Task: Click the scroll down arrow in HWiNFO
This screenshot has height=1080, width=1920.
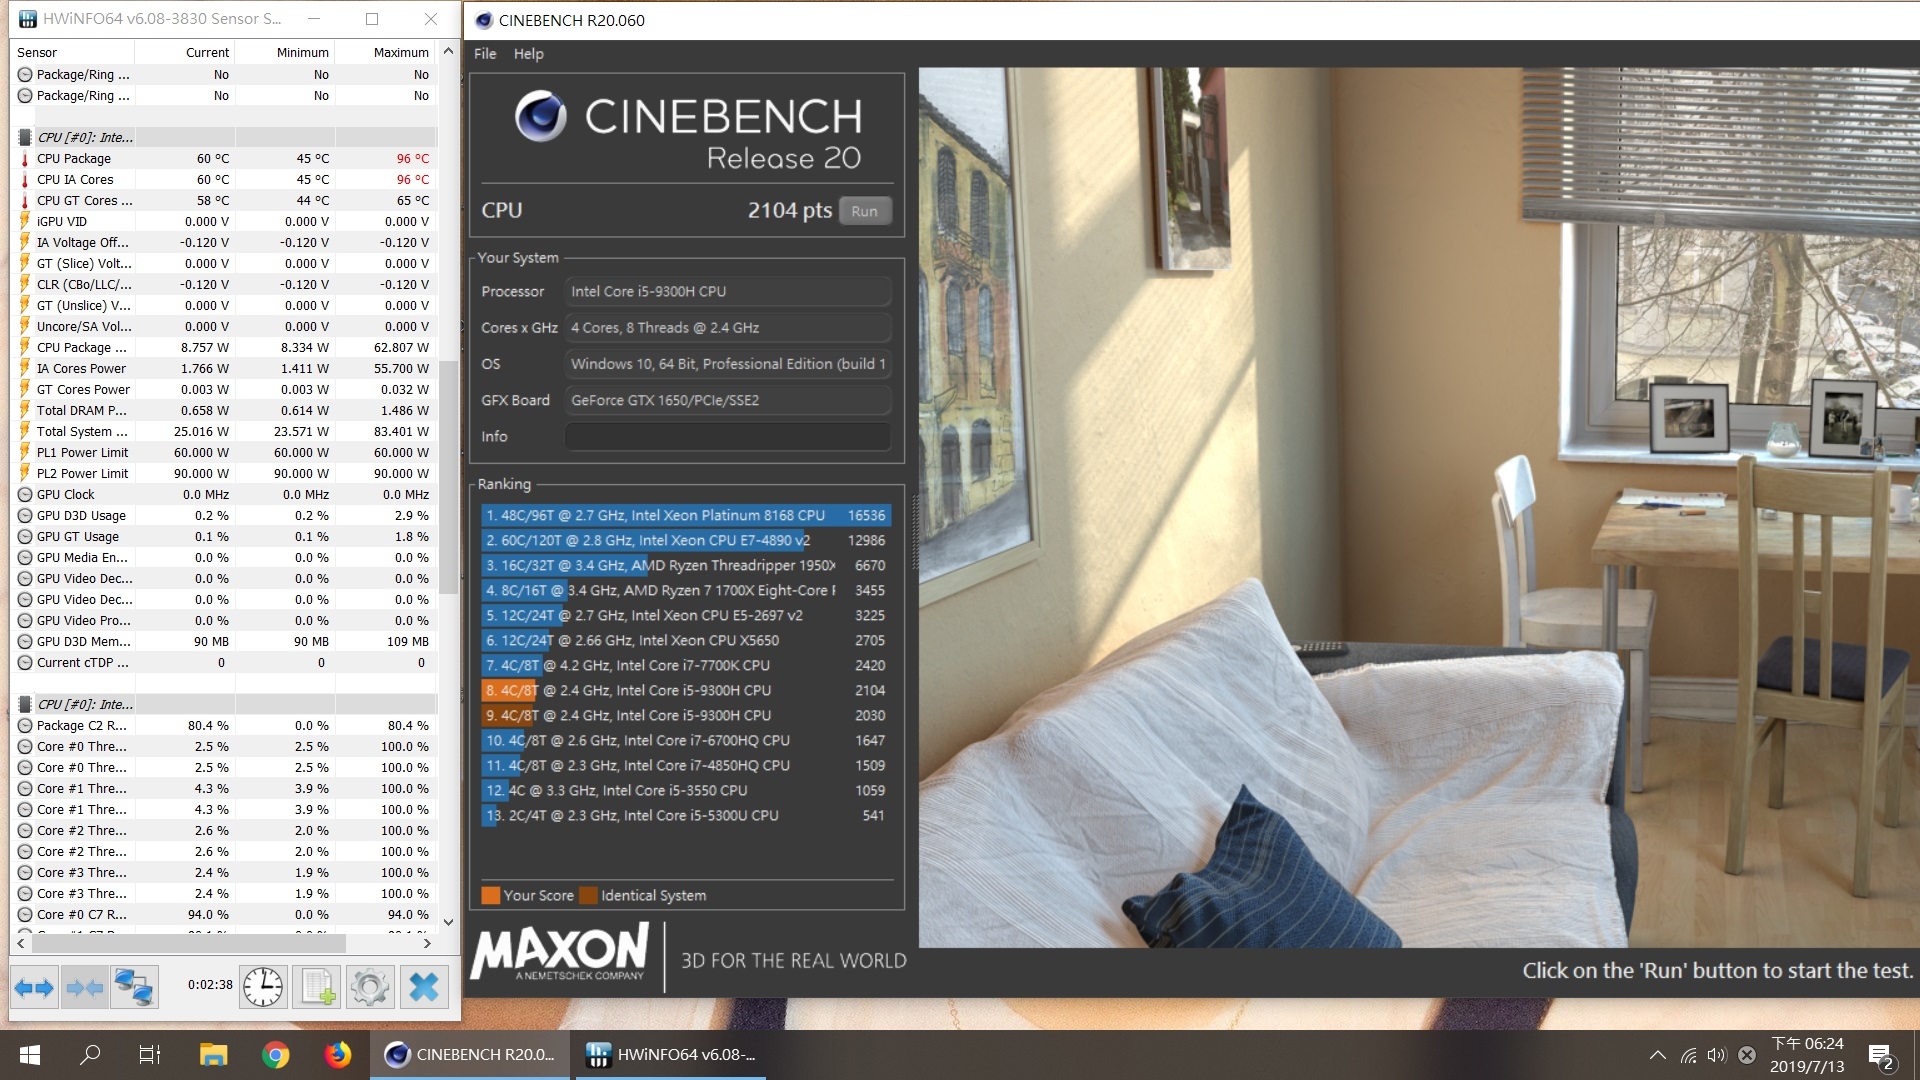Action: 448,922
